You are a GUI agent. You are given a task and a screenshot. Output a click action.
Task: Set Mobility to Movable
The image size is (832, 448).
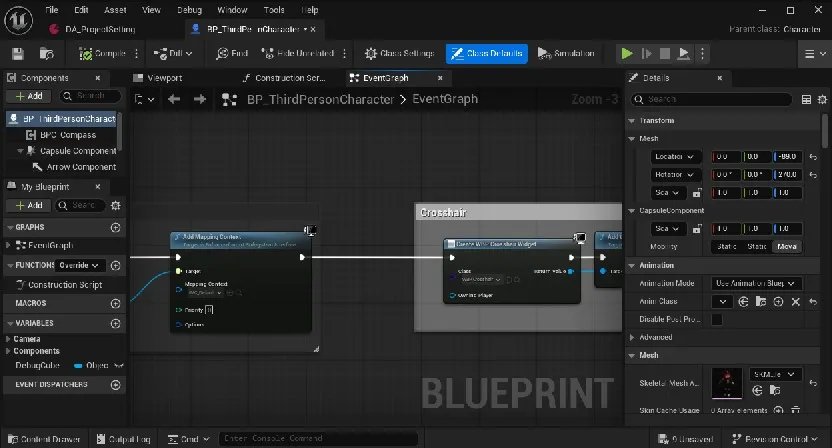click(787, 246)
